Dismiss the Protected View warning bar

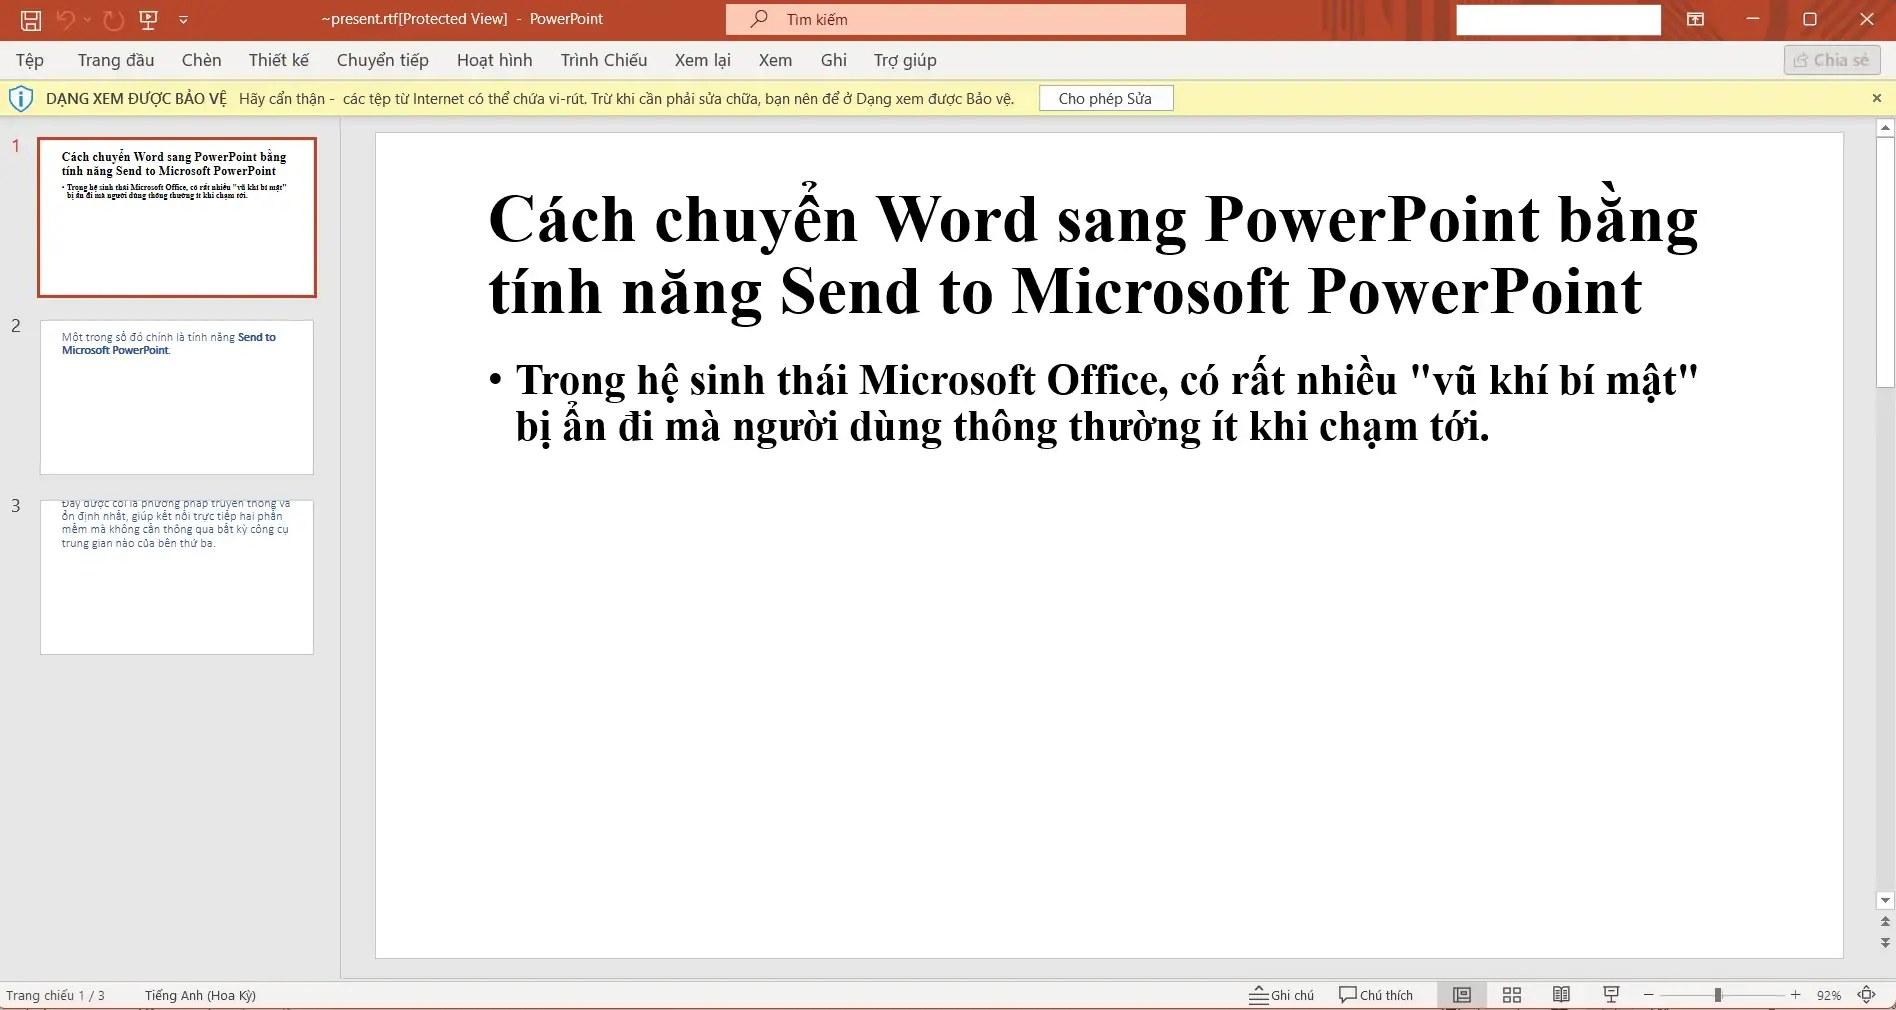click(1876, 98)
